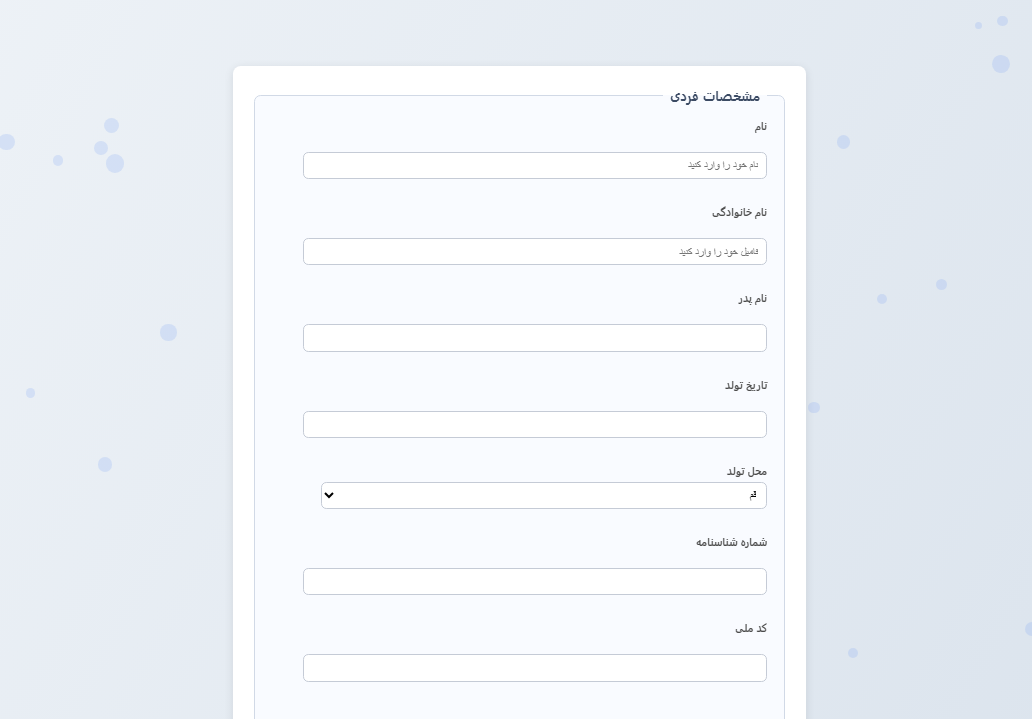Click the dropdown chevron next to قم

coord(329,495)
